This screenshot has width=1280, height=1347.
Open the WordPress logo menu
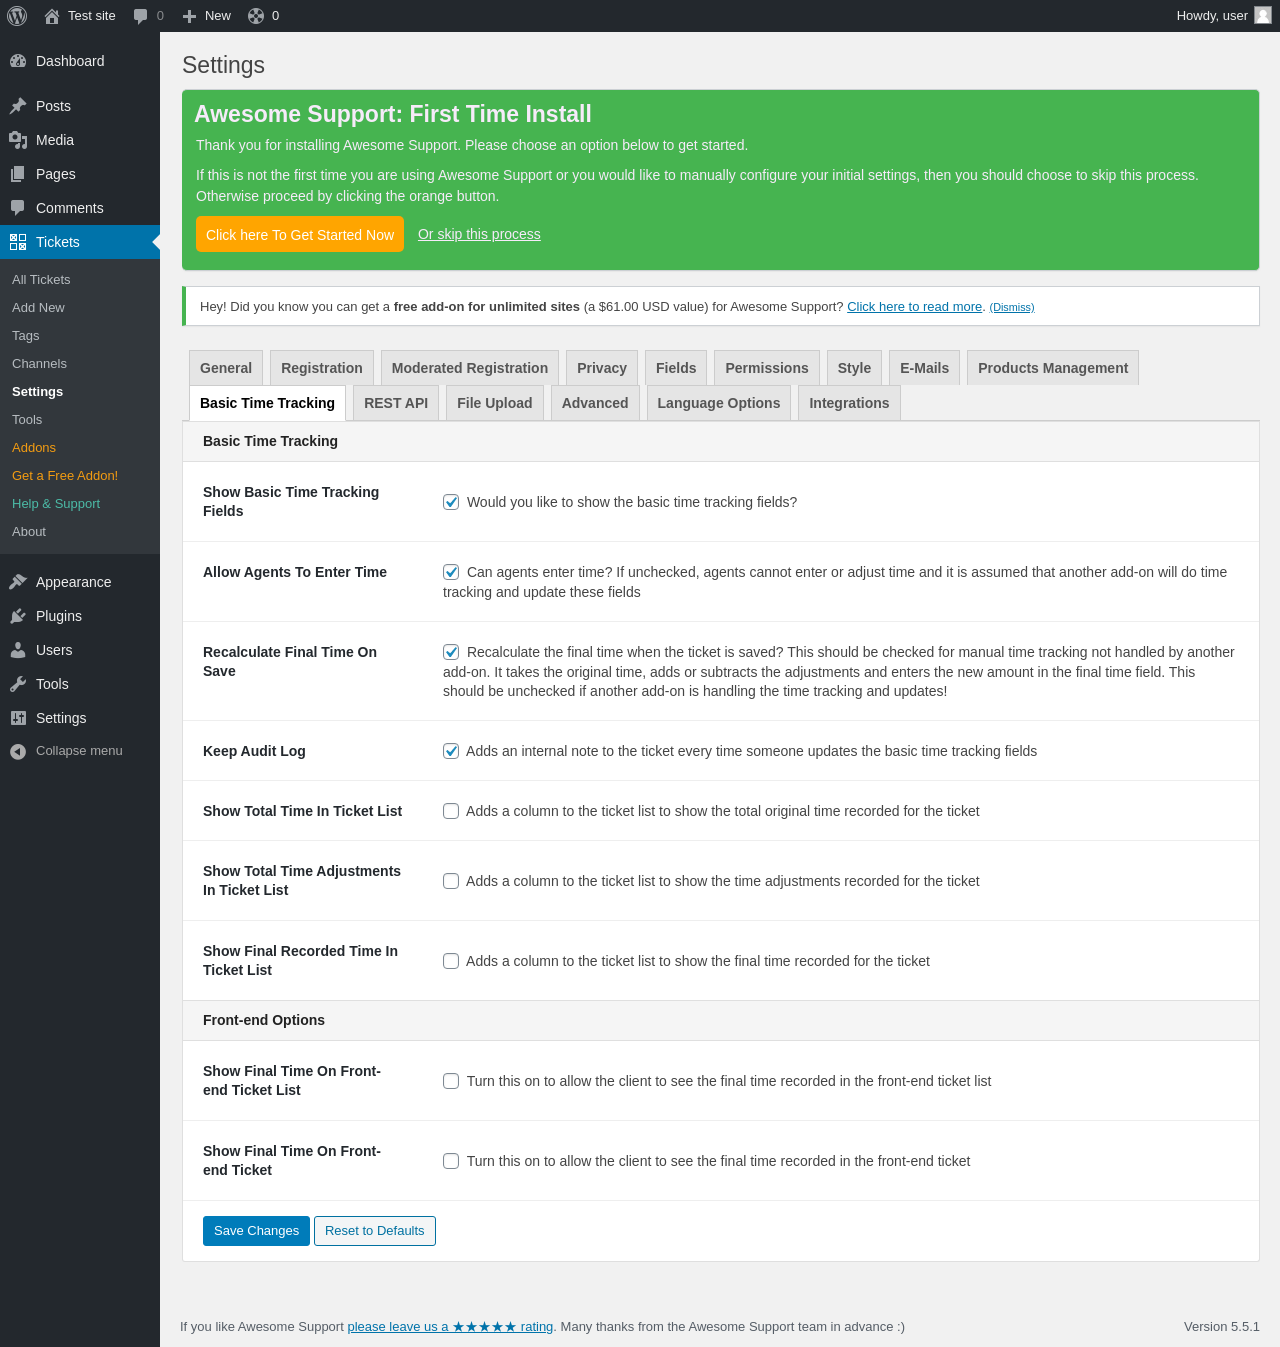point(17,16)
